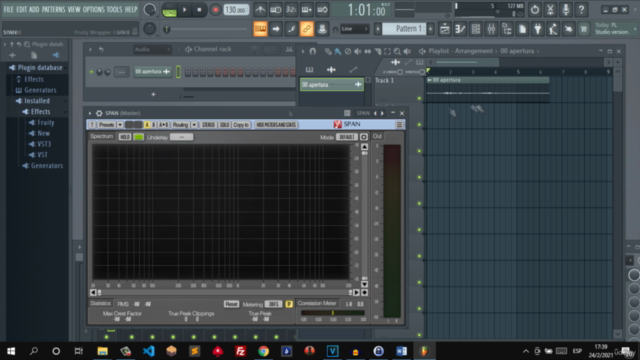This screenshot has width=640, height=360.
Task: Open the Tempo tapper icon
Action: point(553,29)
